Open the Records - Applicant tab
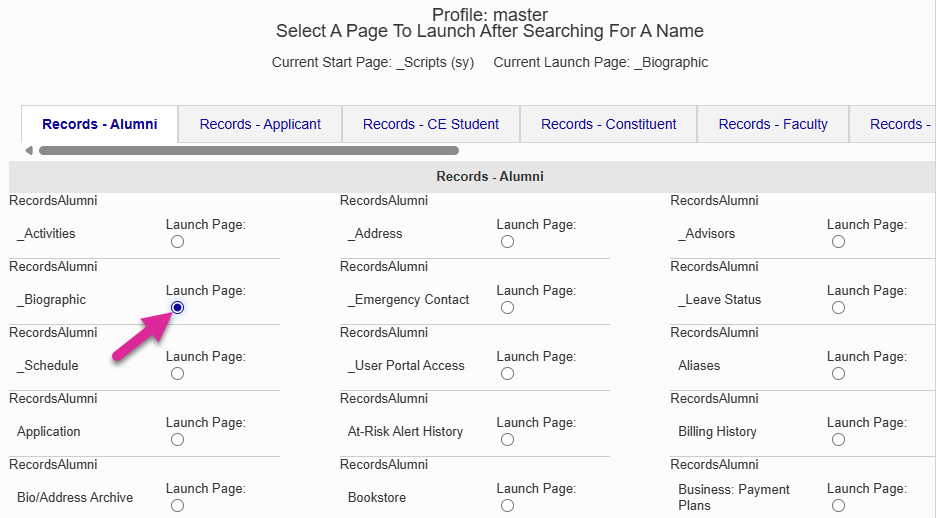 [x=260, y=124]
